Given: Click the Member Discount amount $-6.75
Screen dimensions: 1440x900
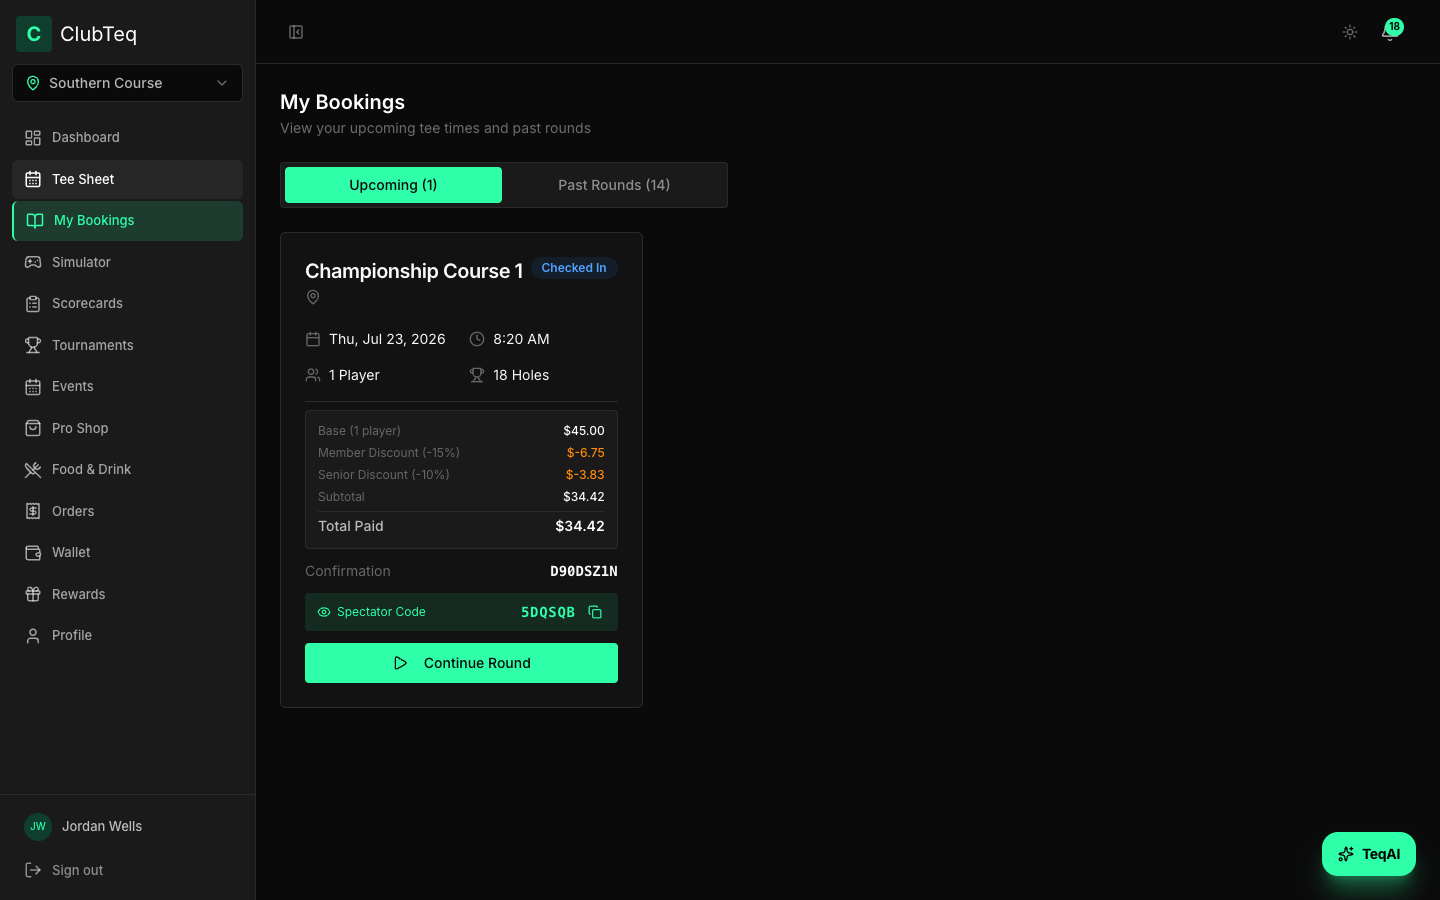Looking at the screenshot, I should pos(586,453).
